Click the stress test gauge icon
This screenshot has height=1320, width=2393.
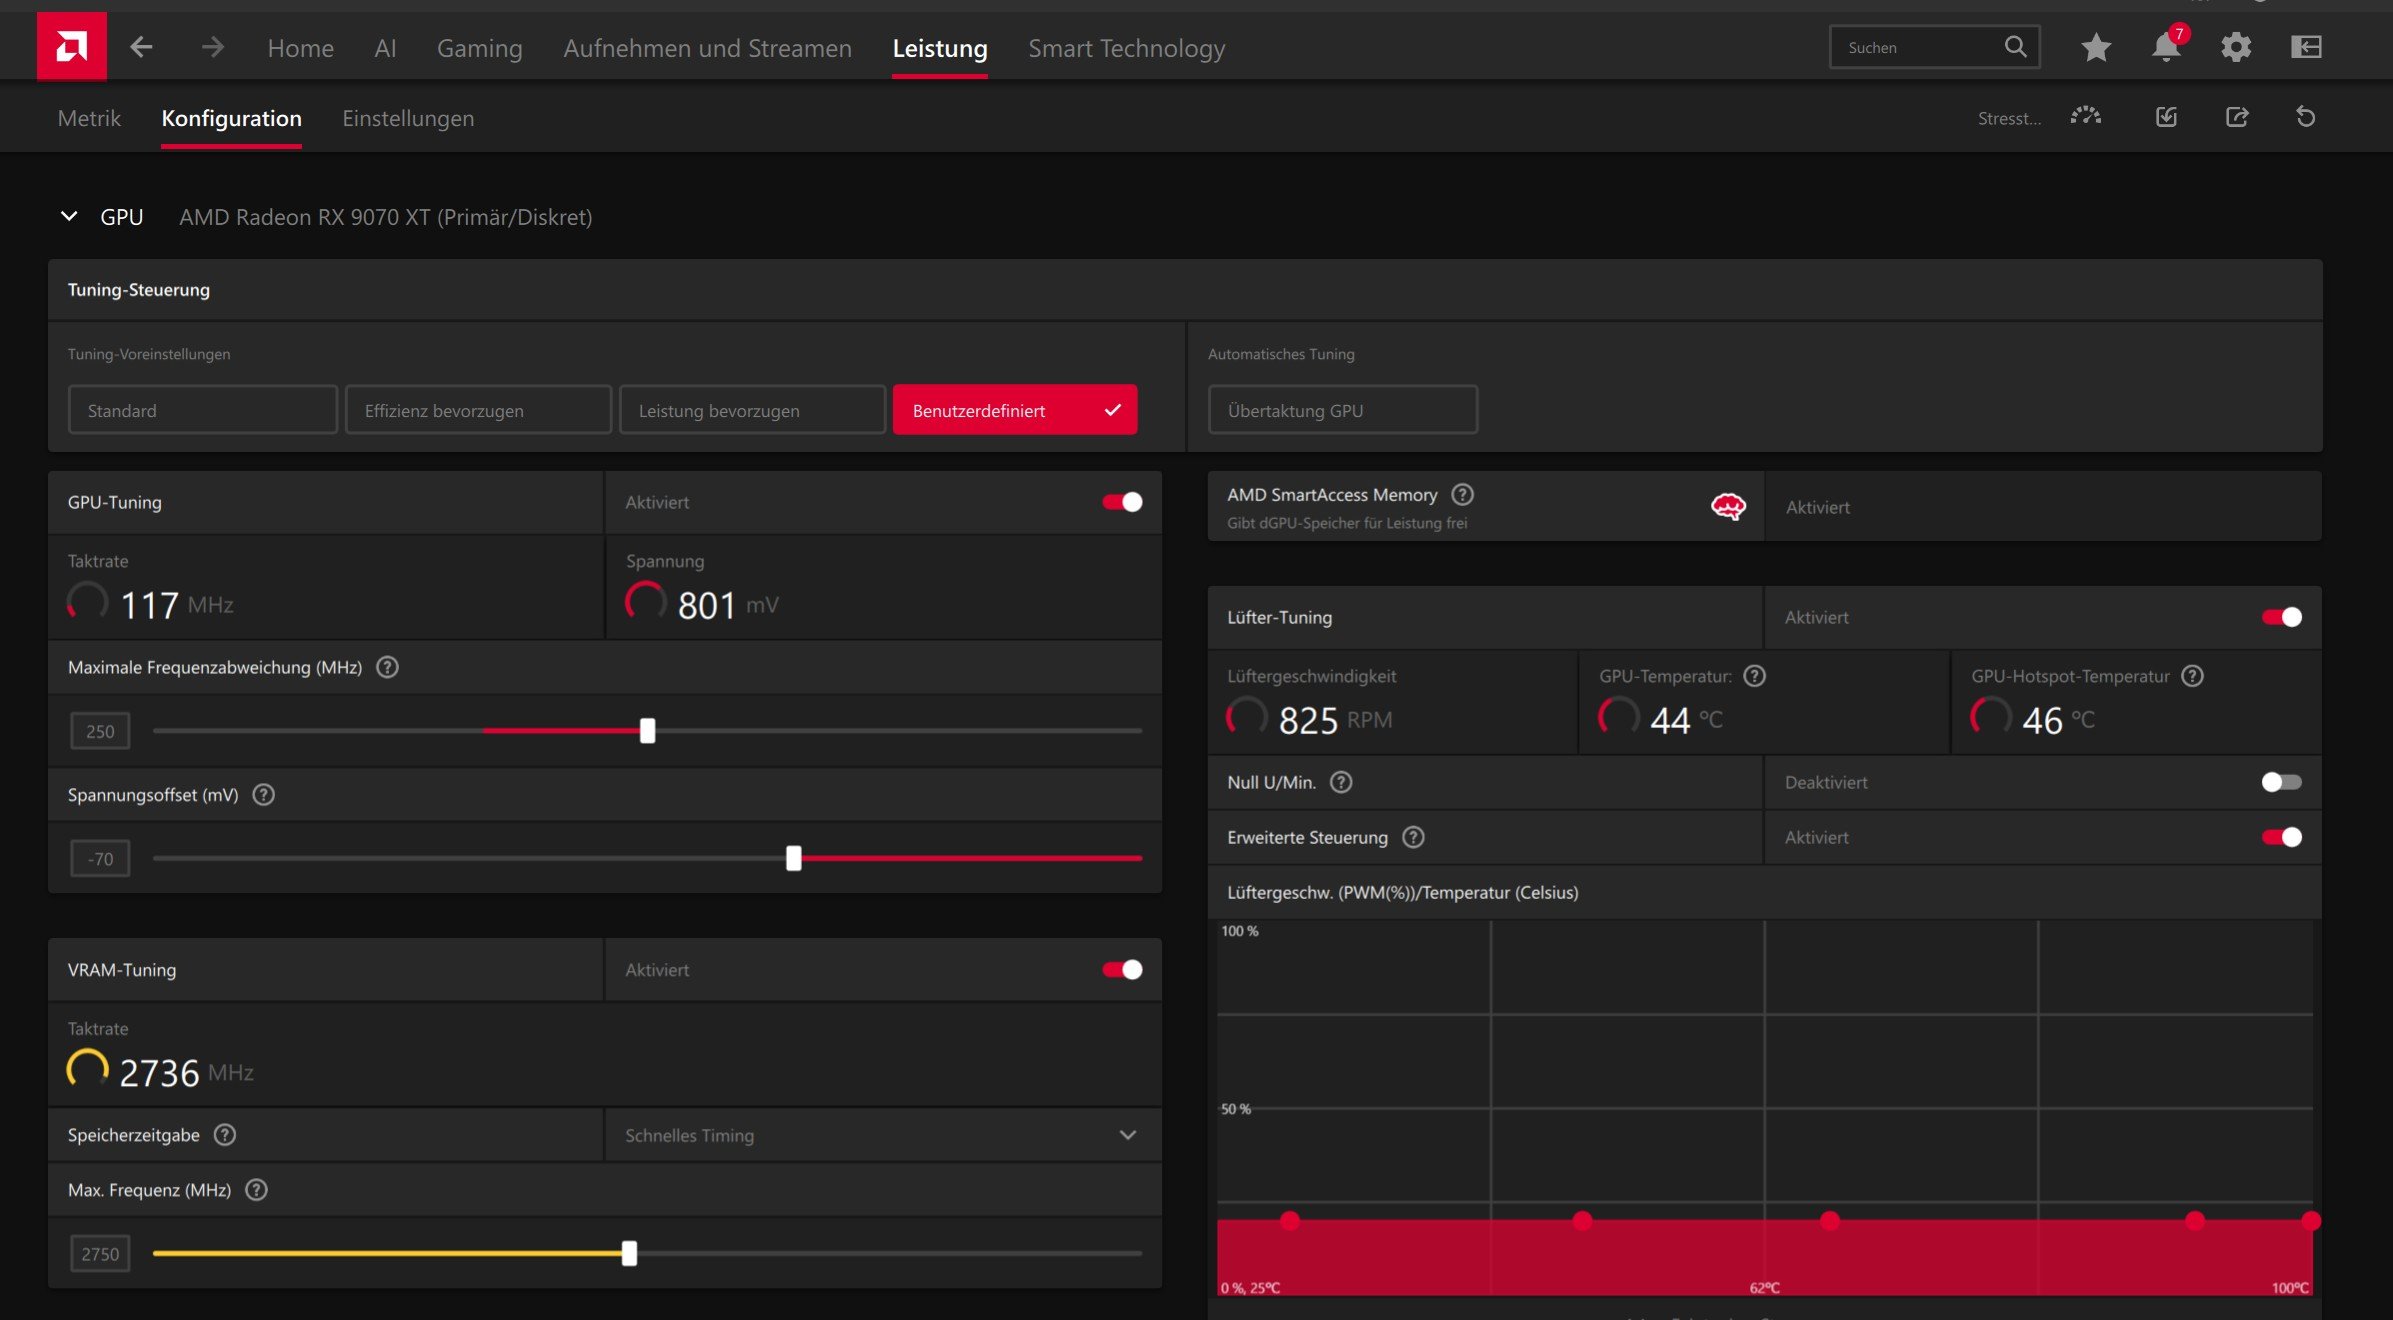(x=2086, y=117)
